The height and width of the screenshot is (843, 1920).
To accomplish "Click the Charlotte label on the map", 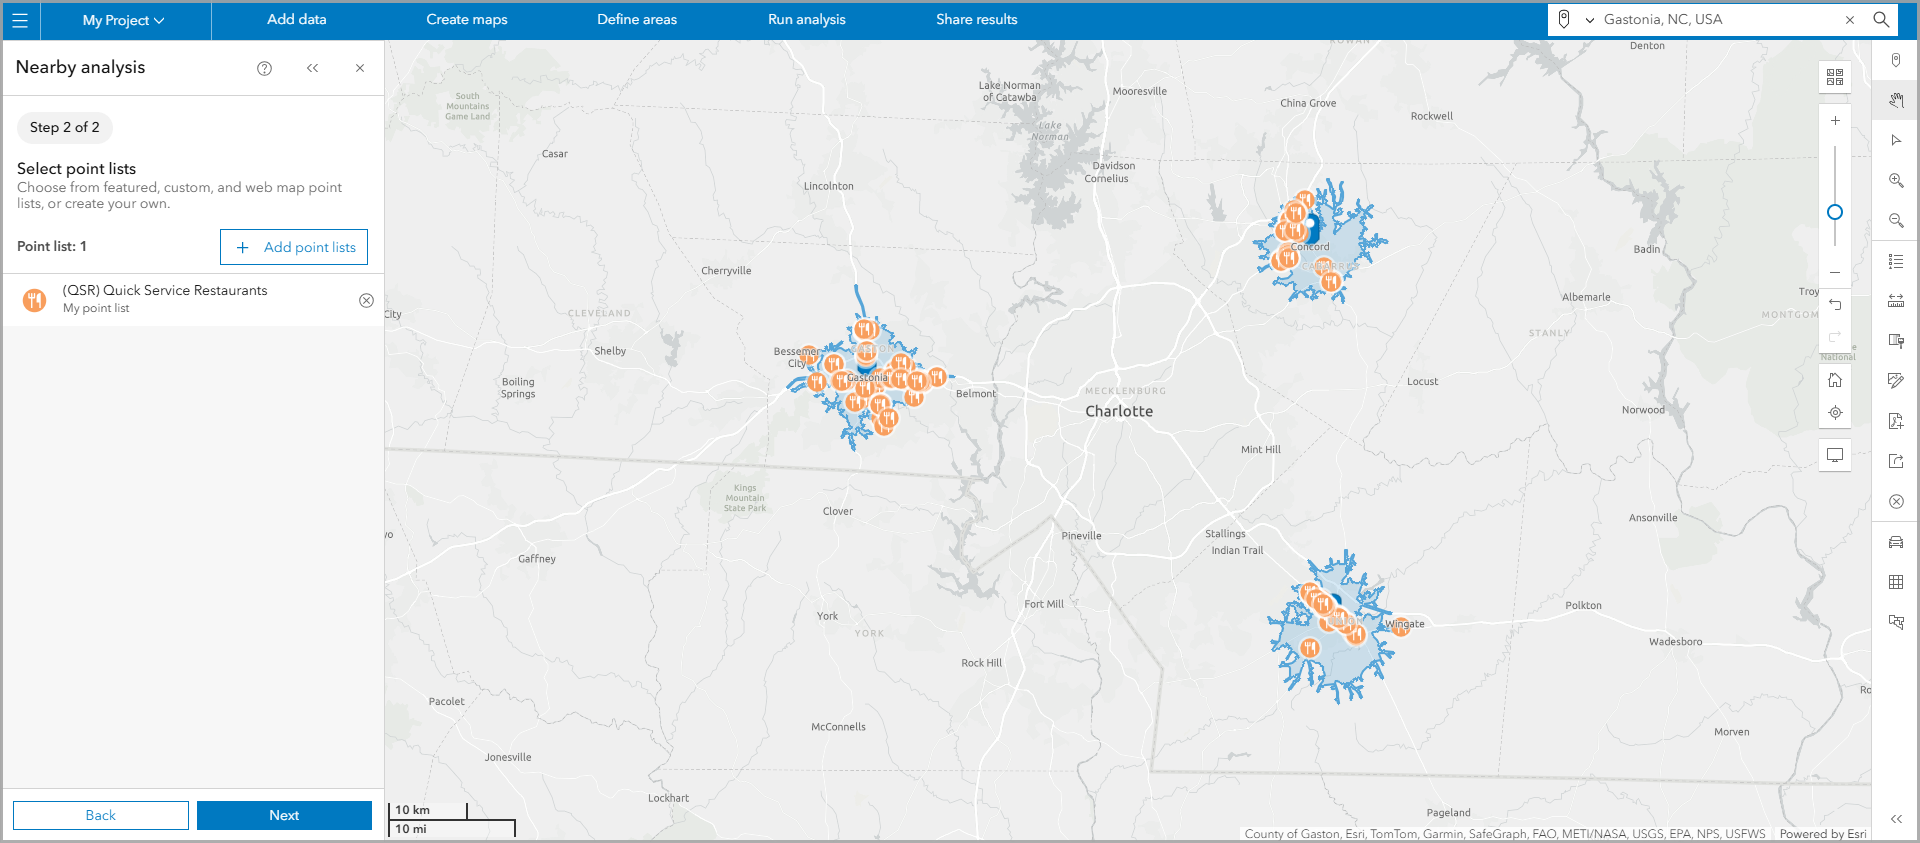I will click(x=1119, y=411).
